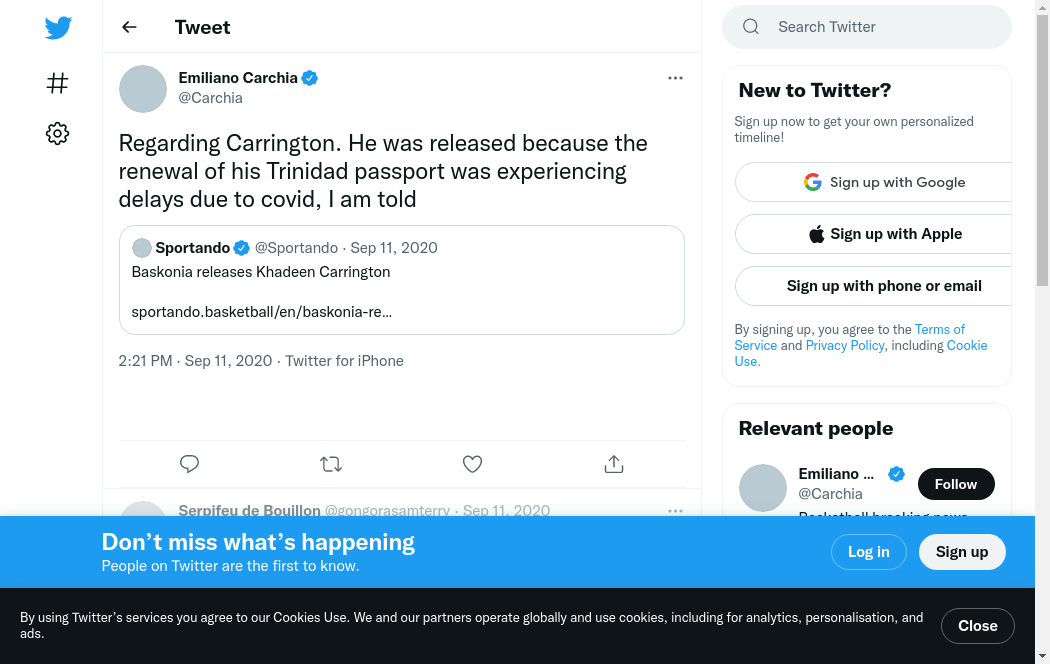Like the tweet with heart icon
The height and width of the screenshot is (664, 1050).
point(472,464)
